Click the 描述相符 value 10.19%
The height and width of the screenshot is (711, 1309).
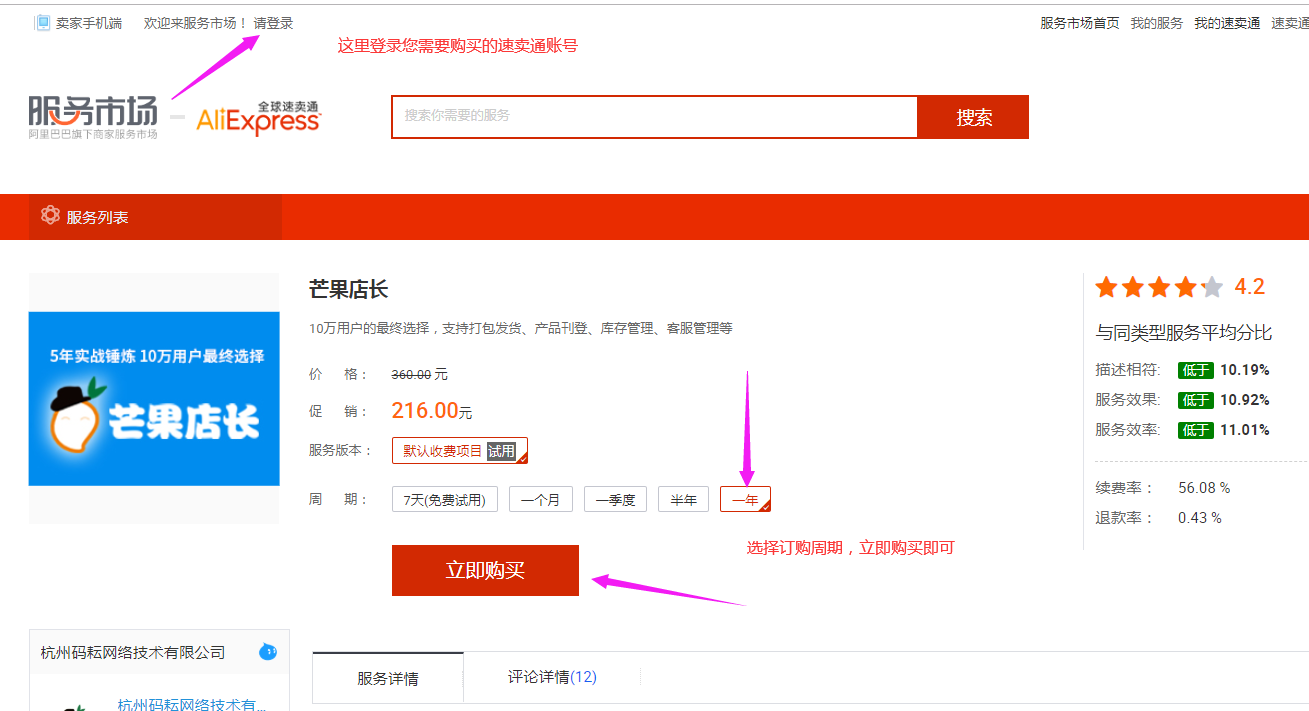pos(1245,370)
